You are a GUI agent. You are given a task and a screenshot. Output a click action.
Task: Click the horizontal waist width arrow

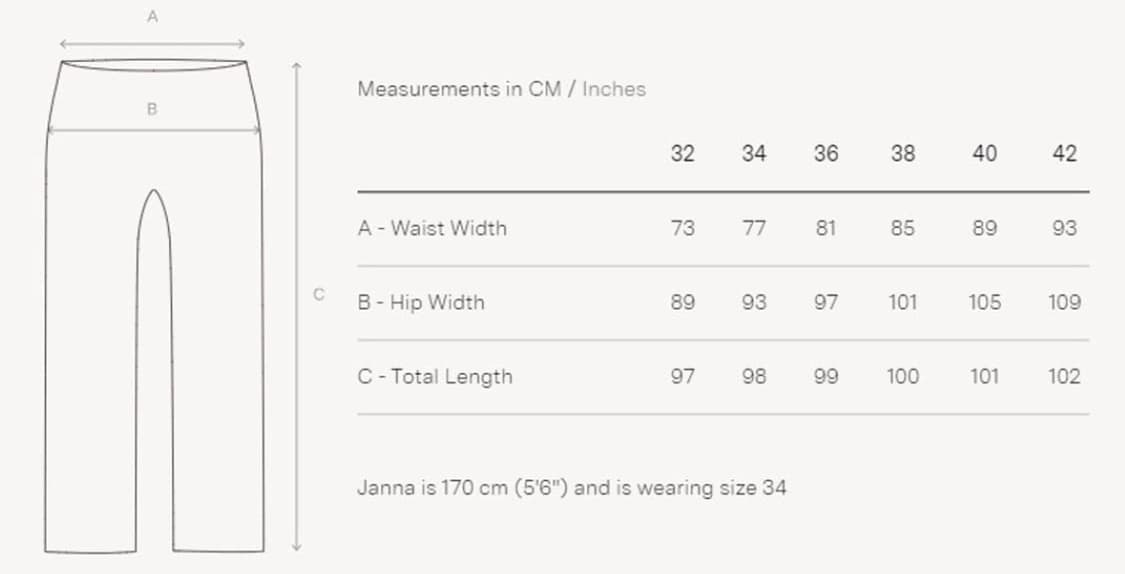[152, 44]
